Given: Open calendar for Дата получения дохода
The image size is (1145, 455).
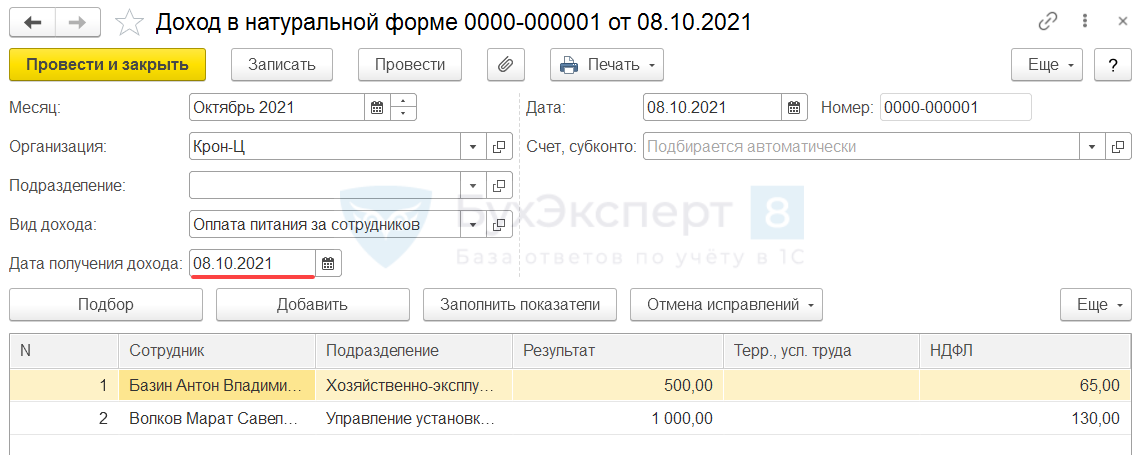Looking at the screenshot, I should [329, 263].
